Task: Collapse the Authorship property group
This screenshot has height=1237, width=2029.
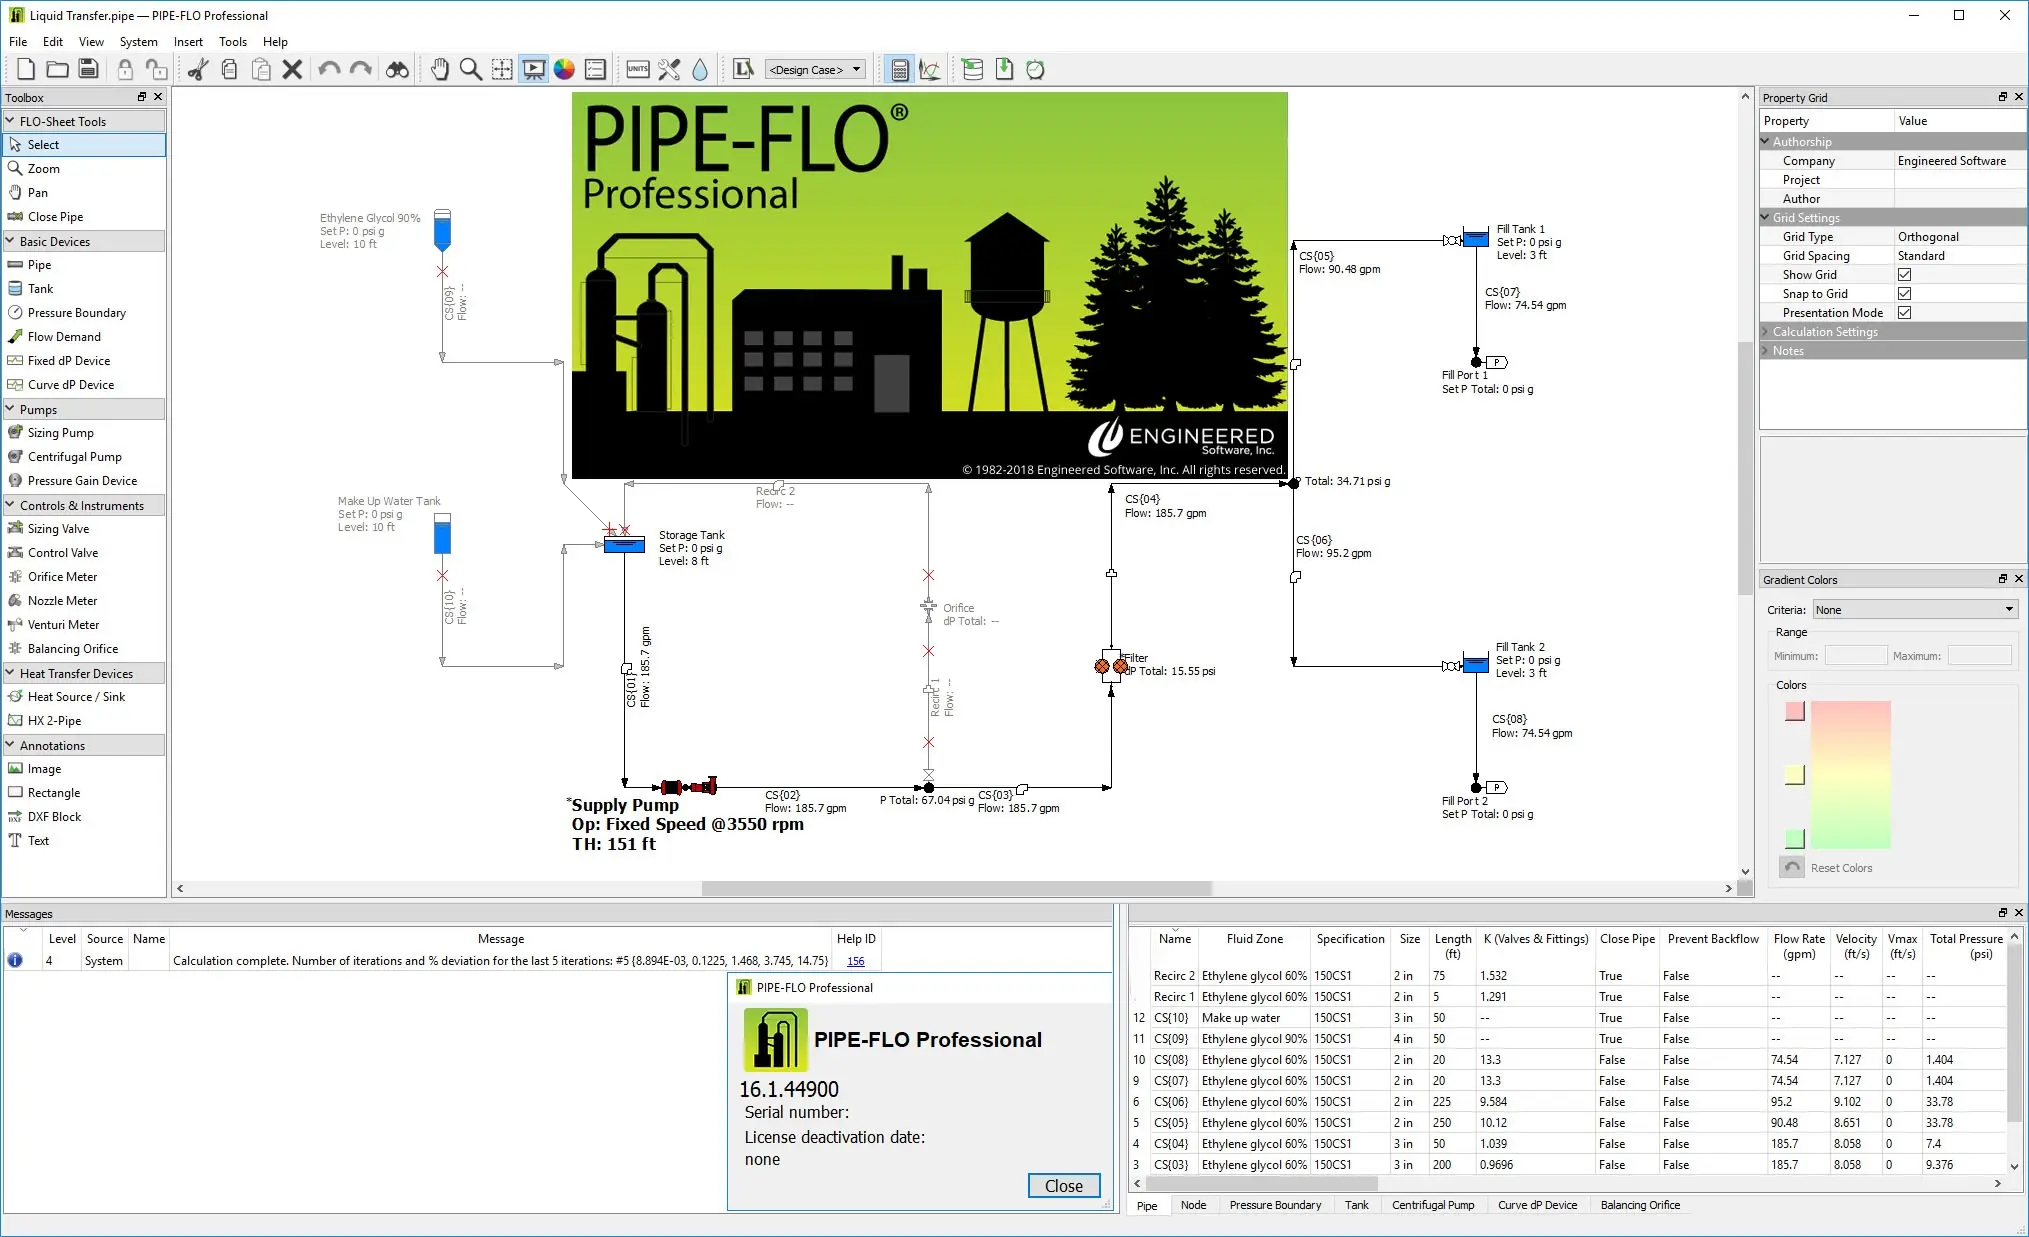Action: tap(1765, 142)
